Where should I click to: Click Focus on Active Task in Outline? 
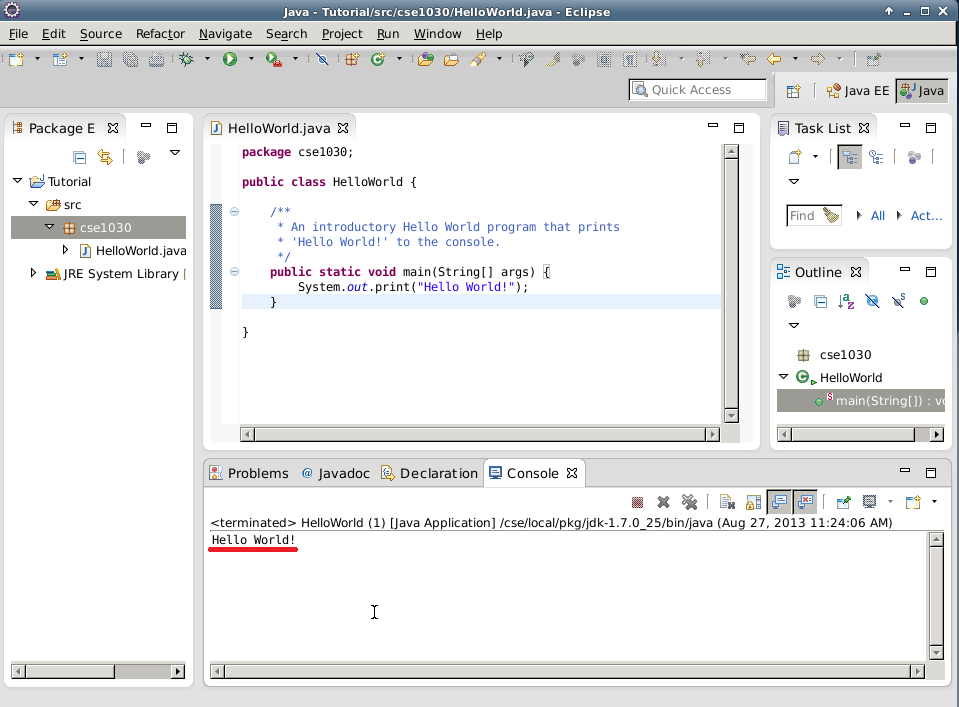[794, 301]
